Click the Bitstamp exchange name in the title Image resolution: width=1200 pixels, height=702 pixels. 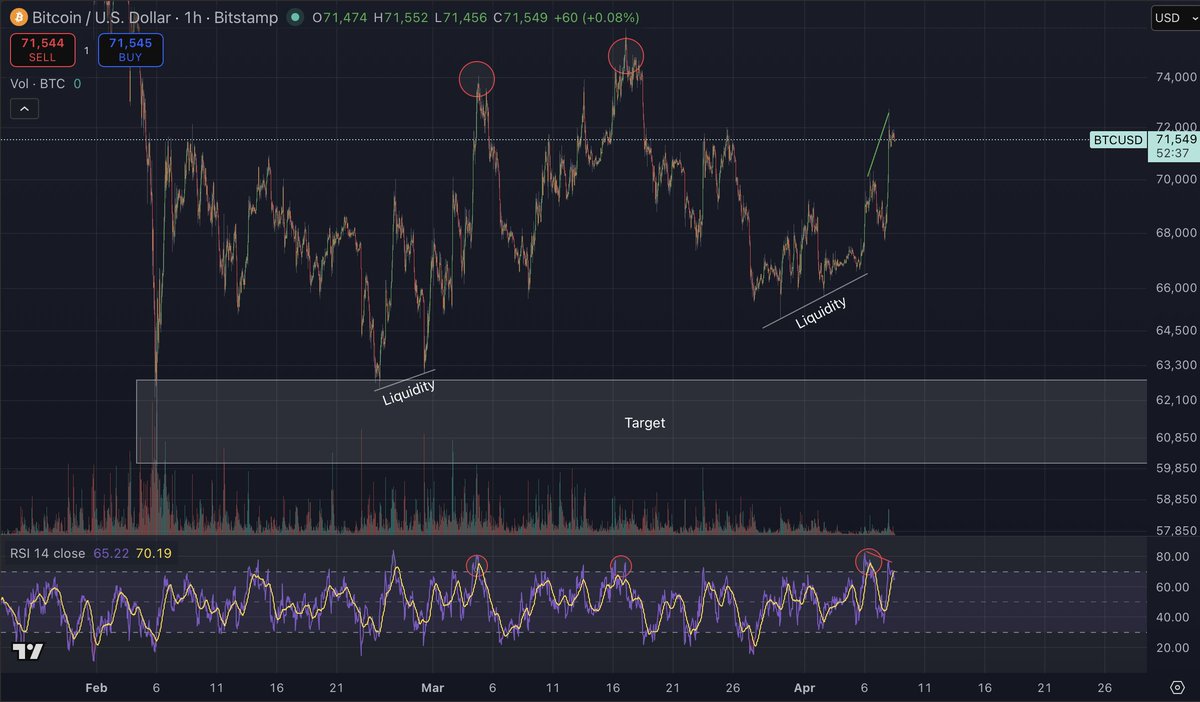coord(249,17)
